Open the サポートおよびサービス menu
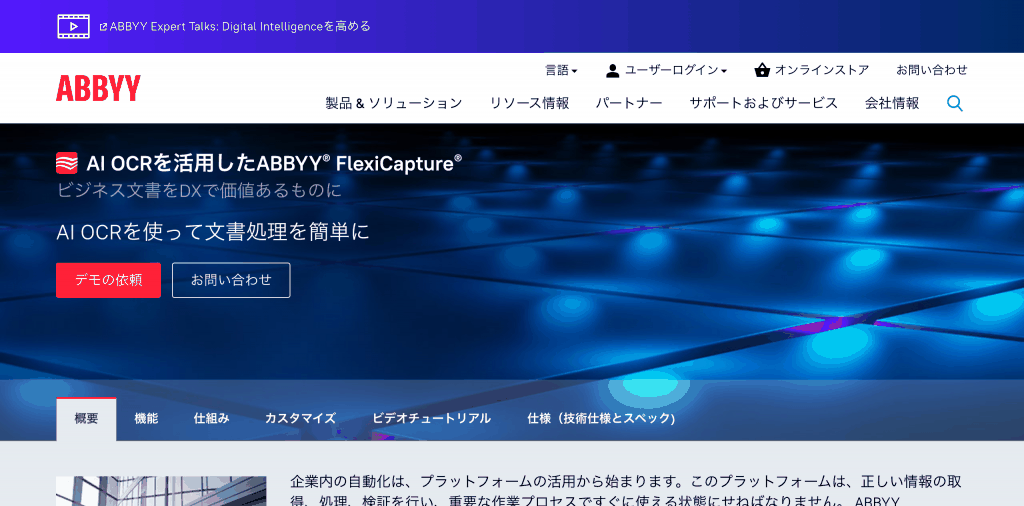The height and width of the screenshot is (506, 1024). pyautogui.click(x=763, y=103)
